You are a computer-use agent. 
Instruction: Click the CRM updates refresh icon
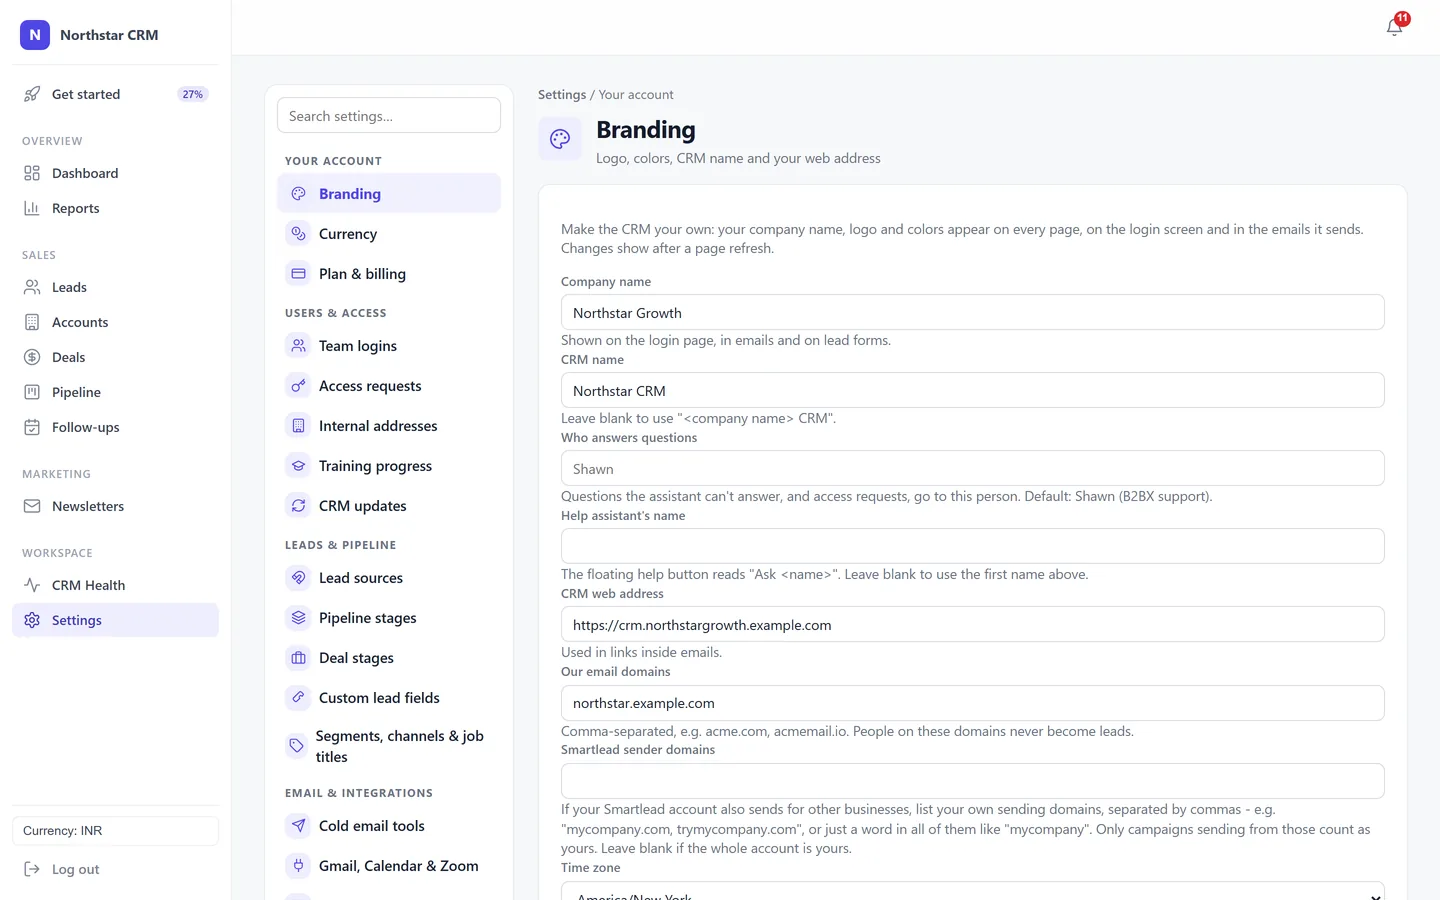pos(298,506)
